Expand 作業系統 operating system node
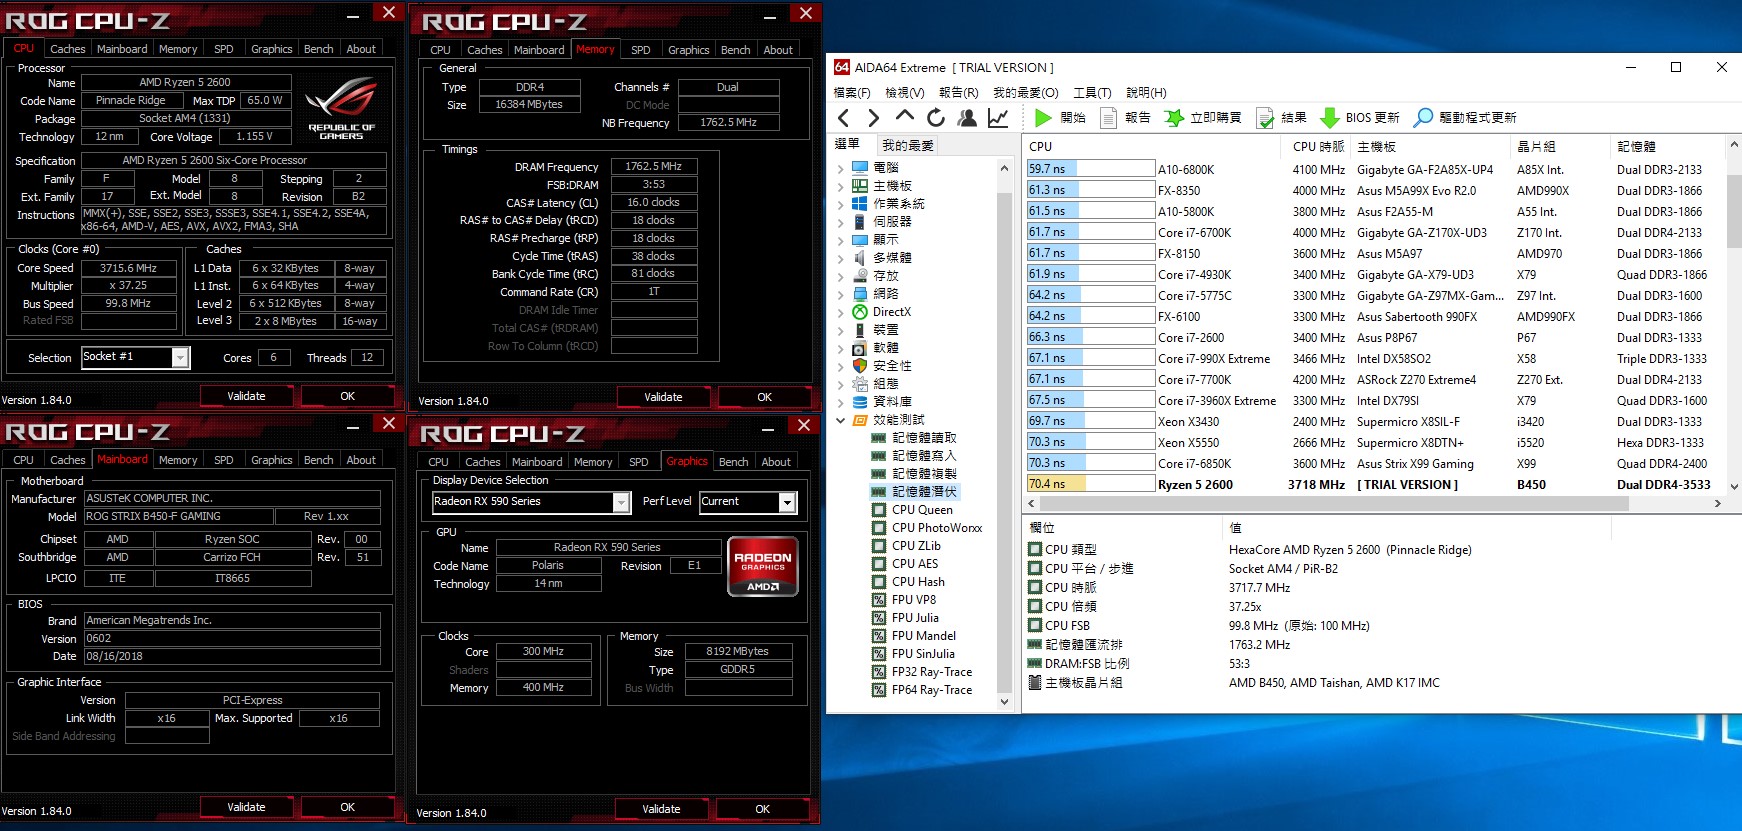 pyautogui.click(x=840, y=204)
